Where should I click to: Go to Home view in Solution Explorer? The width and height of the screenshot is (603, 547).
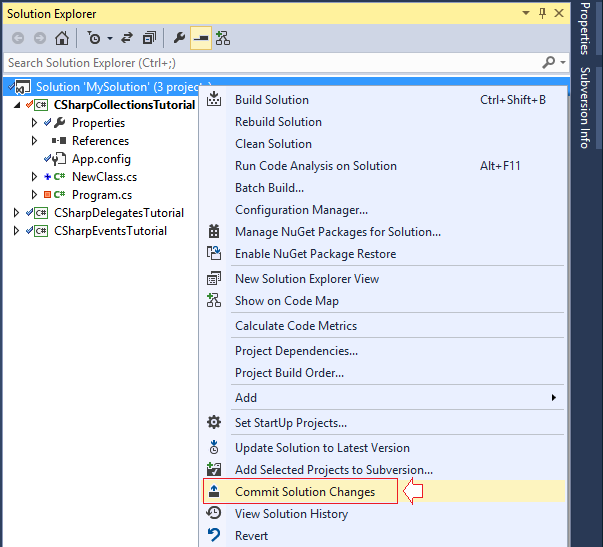62,38
